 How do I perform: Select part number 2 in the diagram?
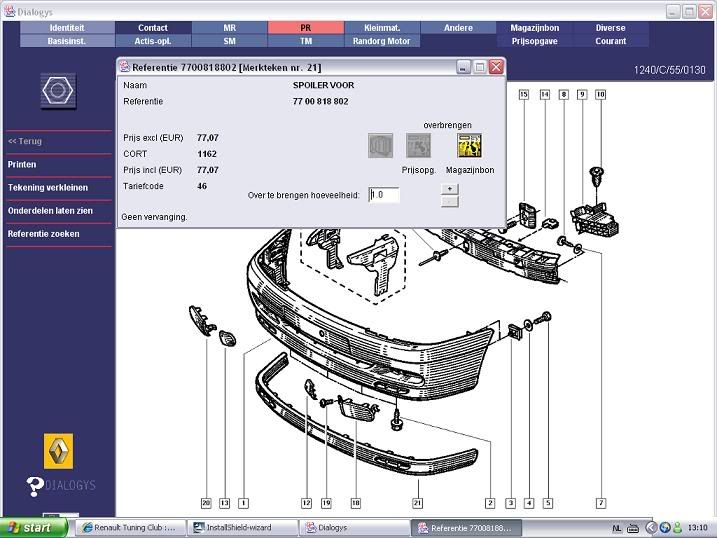[x=490, y=503]
